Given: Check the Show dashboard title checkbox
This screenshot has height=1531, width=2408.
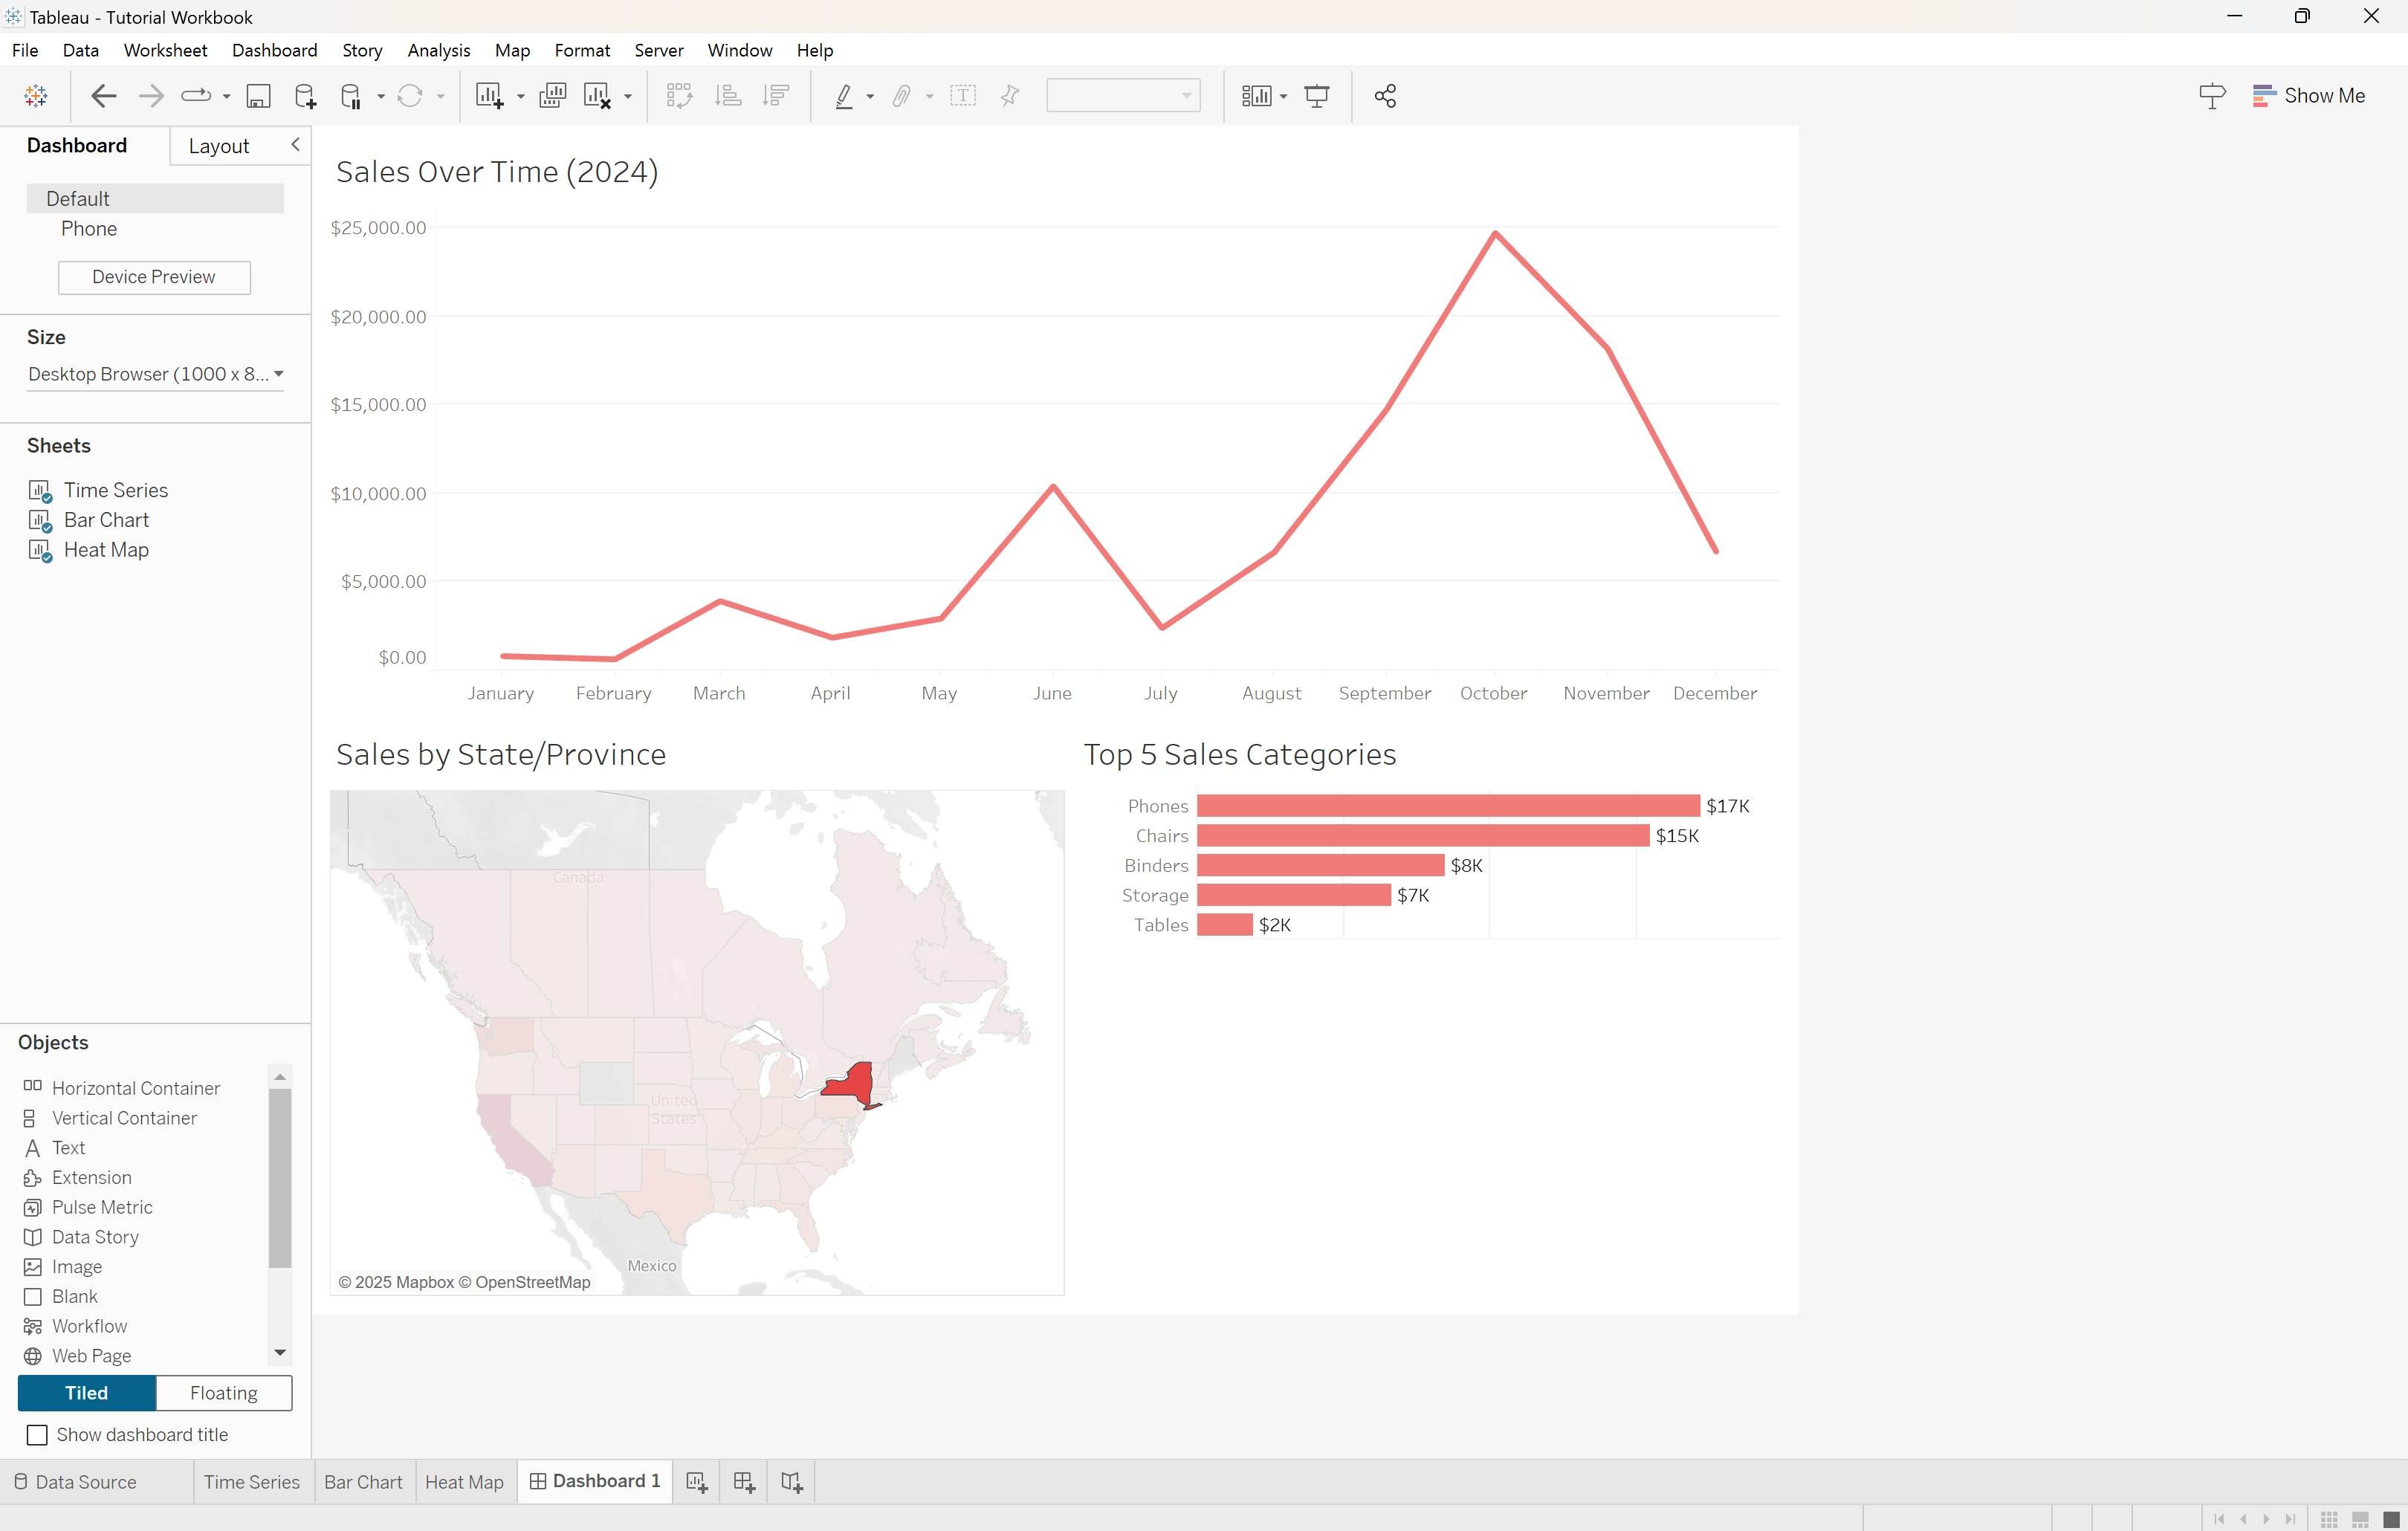Looking at the screenshot, I should coord(37,1435).
